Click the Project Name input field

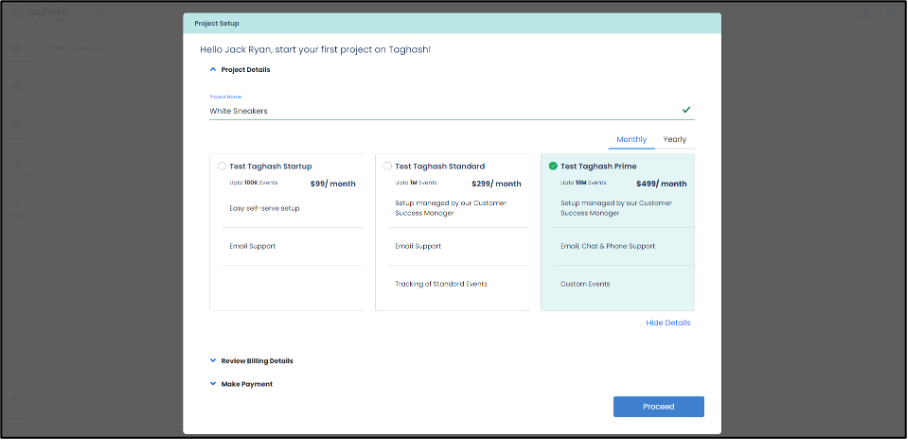tap(452, 111)
